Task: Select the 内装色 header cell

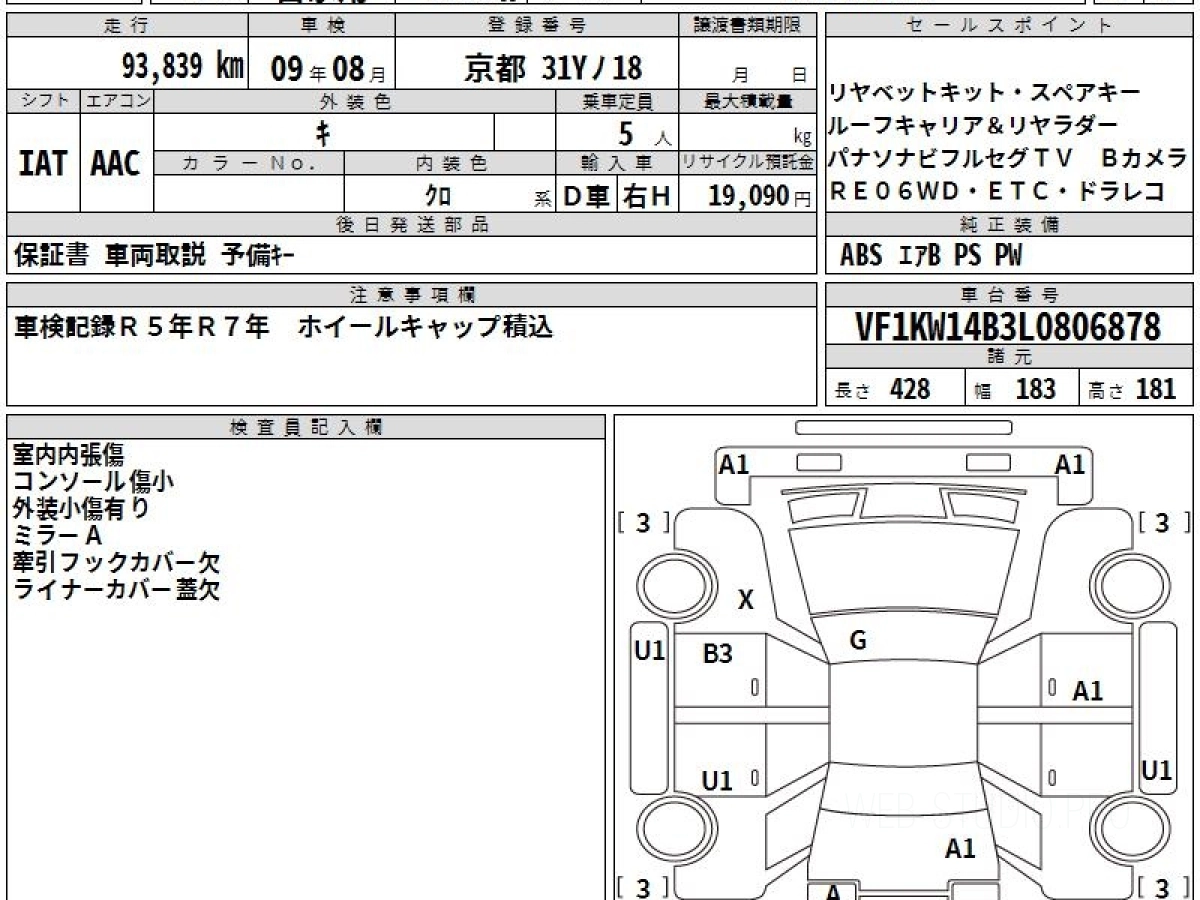Action: 450,163
